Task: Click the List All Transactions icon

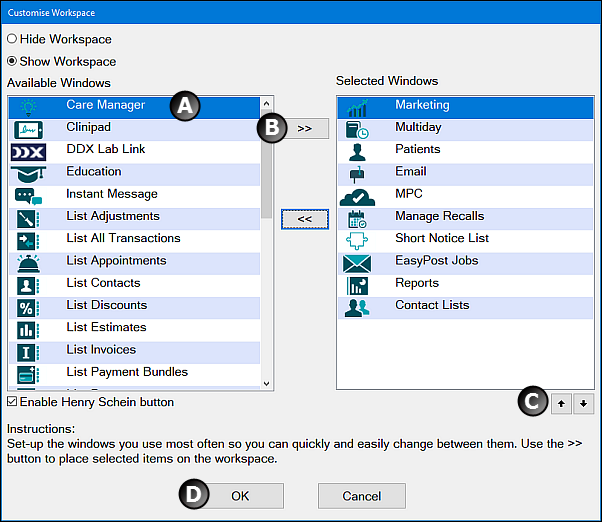Action: 28,241
